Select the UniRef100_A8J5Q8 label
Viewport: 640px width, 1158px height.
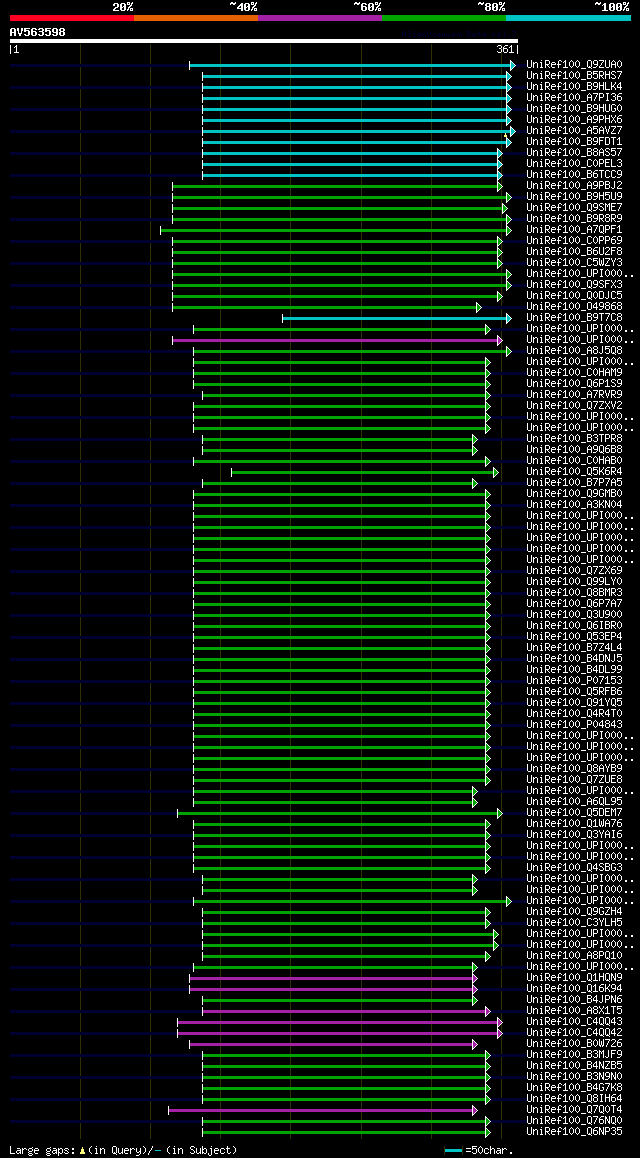coord(574,351)
